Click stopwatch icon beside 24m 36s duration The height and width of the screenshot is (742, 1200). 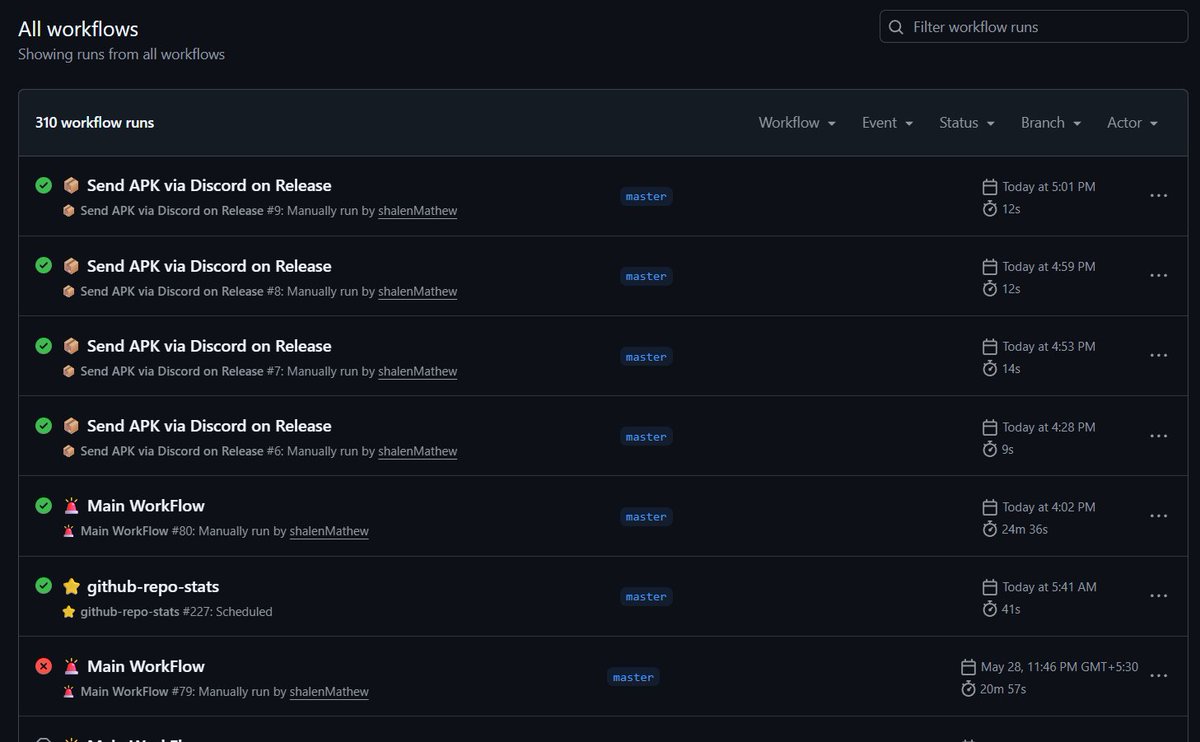click(990, 528)
